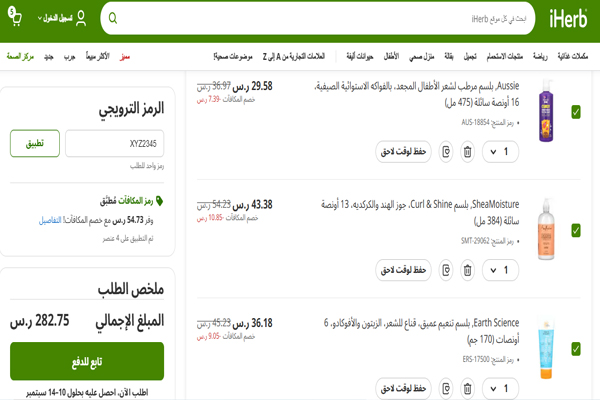Save Earth Science conditioner for later

tap(403, 389)
